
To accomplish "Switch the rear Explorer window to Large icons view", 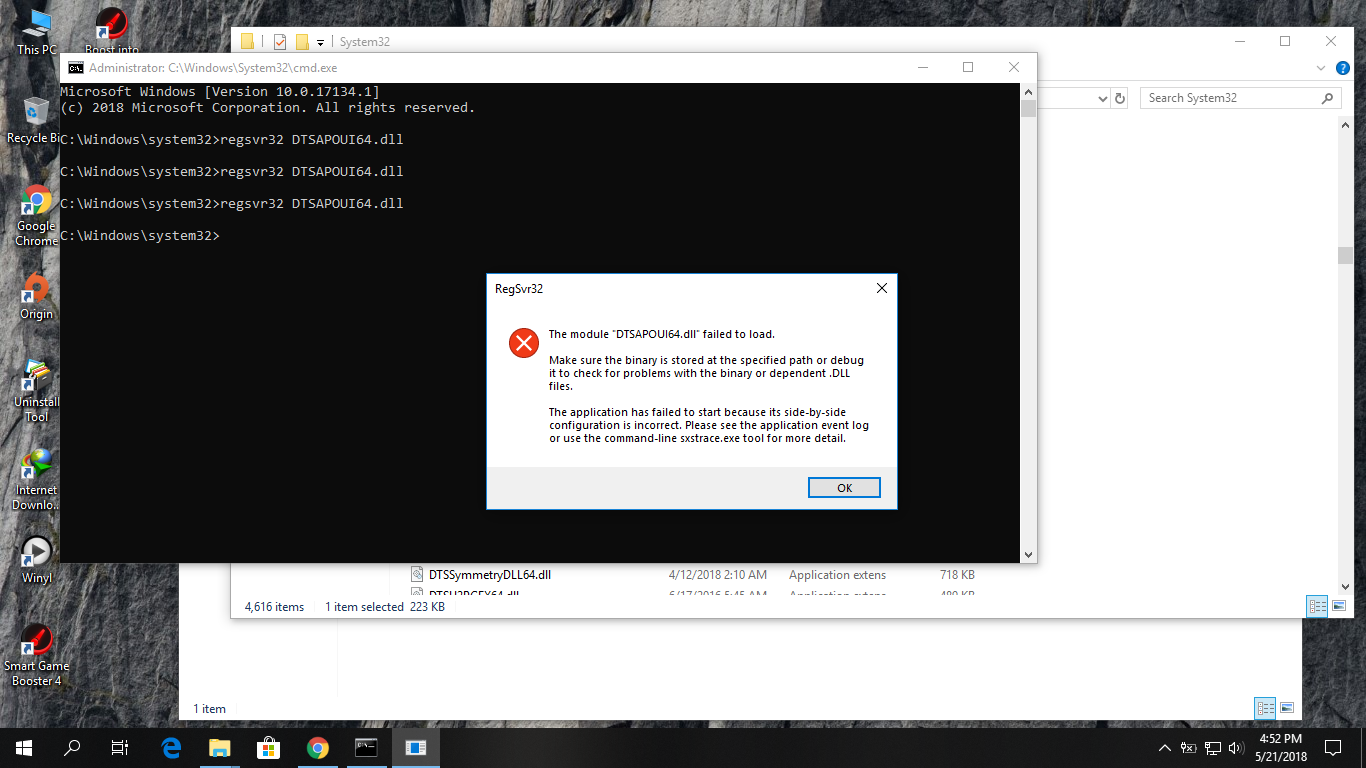I will (1287, 708).
